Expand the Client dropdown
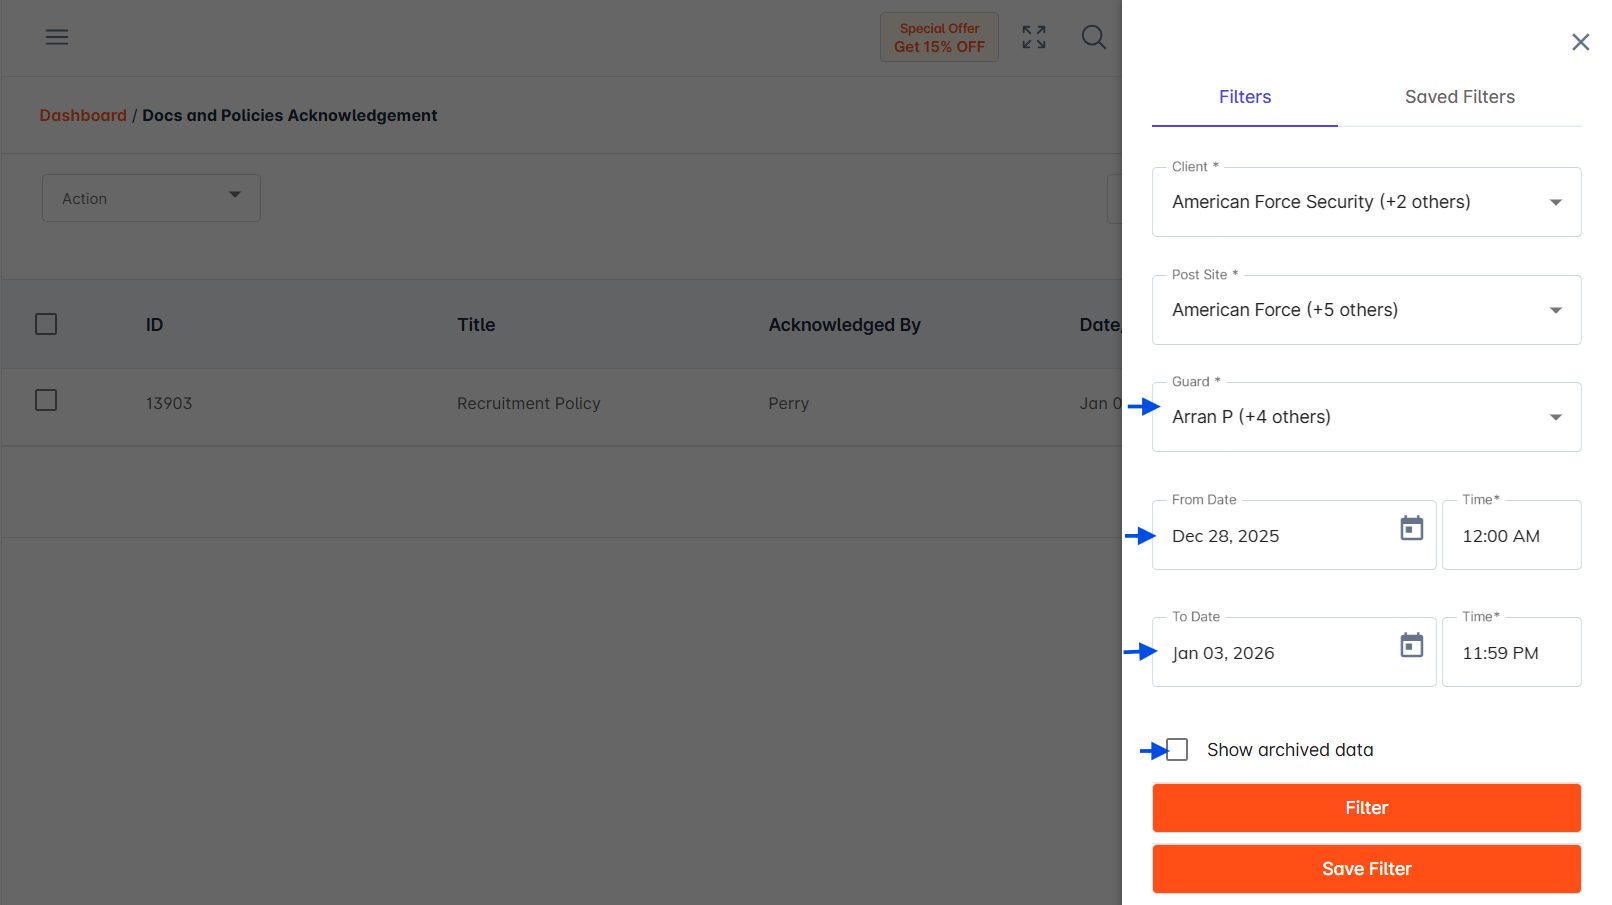 click(x=1366, y=202)
